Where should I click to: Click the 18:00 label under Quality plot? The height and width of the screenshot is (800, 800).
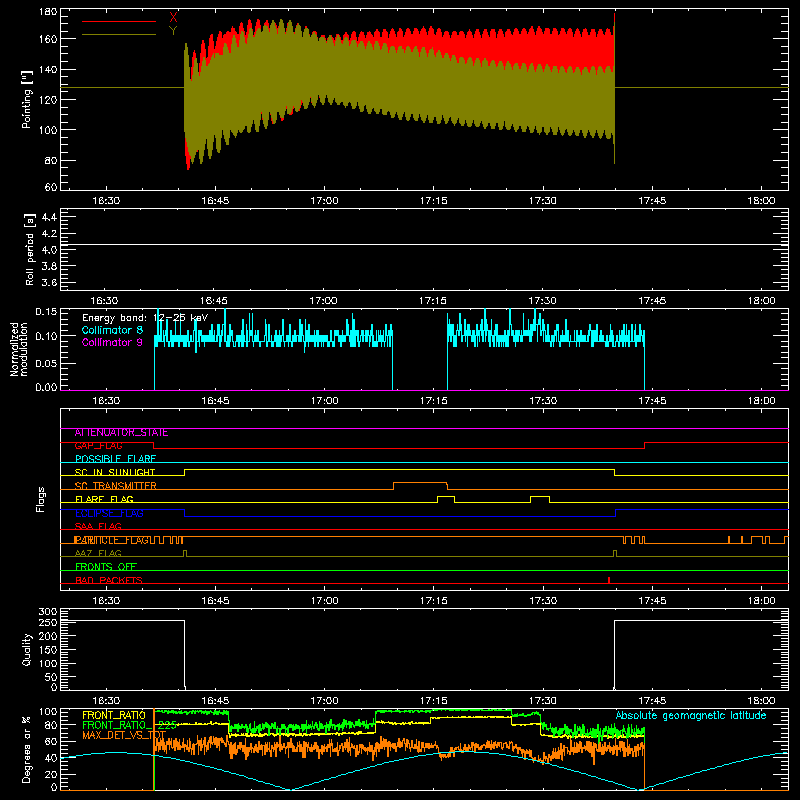(761, 701)
